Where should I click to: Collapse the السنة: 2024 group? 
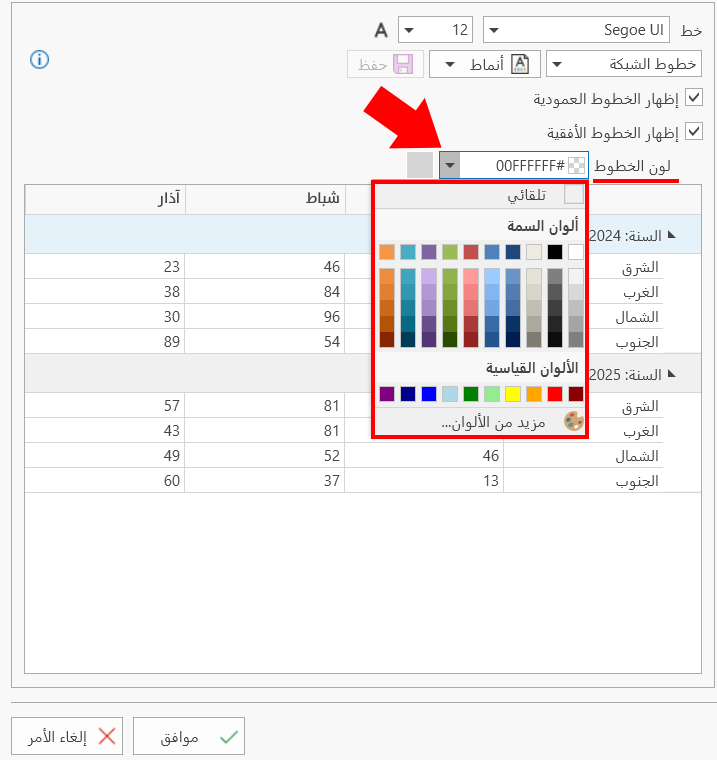point(672,235)
